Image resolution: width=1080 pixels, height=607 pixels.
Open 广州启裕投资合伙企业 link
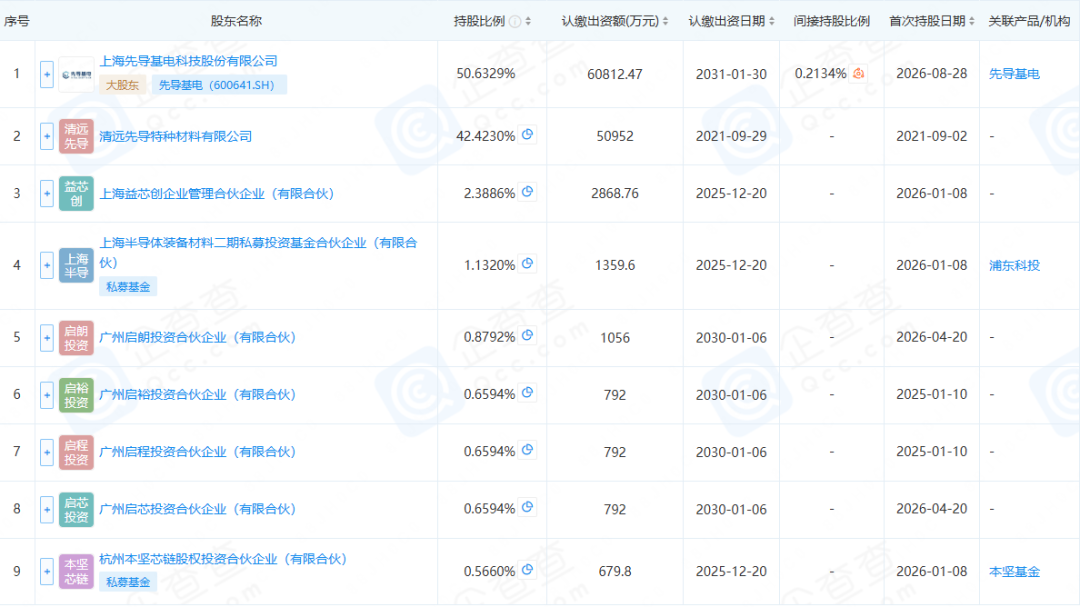(x=198, y=395)
